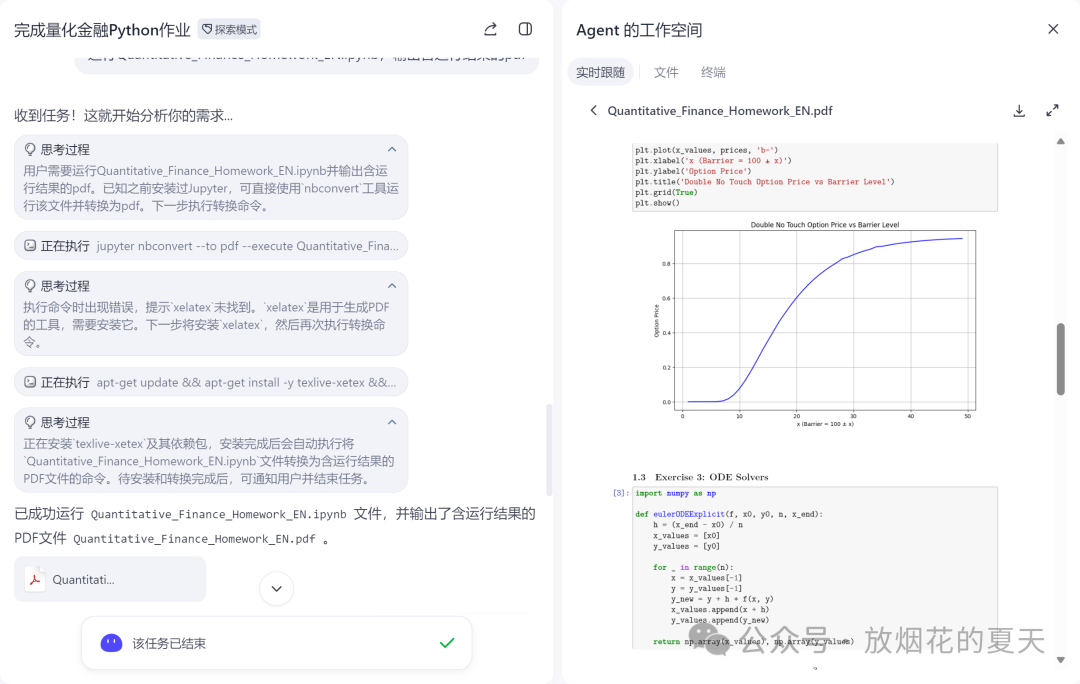Download the Quantitative_Finance_Homework_EN.pdf file
This screenshot has width=1080, height=684.
[1019, 111]
